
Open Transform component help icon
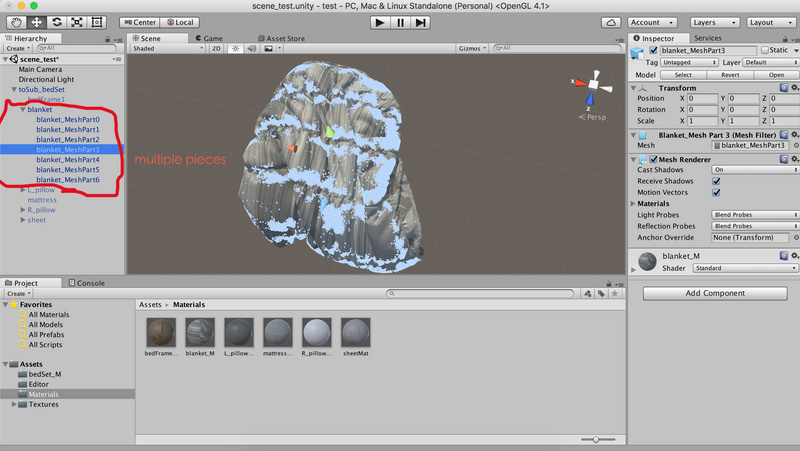coord(784,88)
